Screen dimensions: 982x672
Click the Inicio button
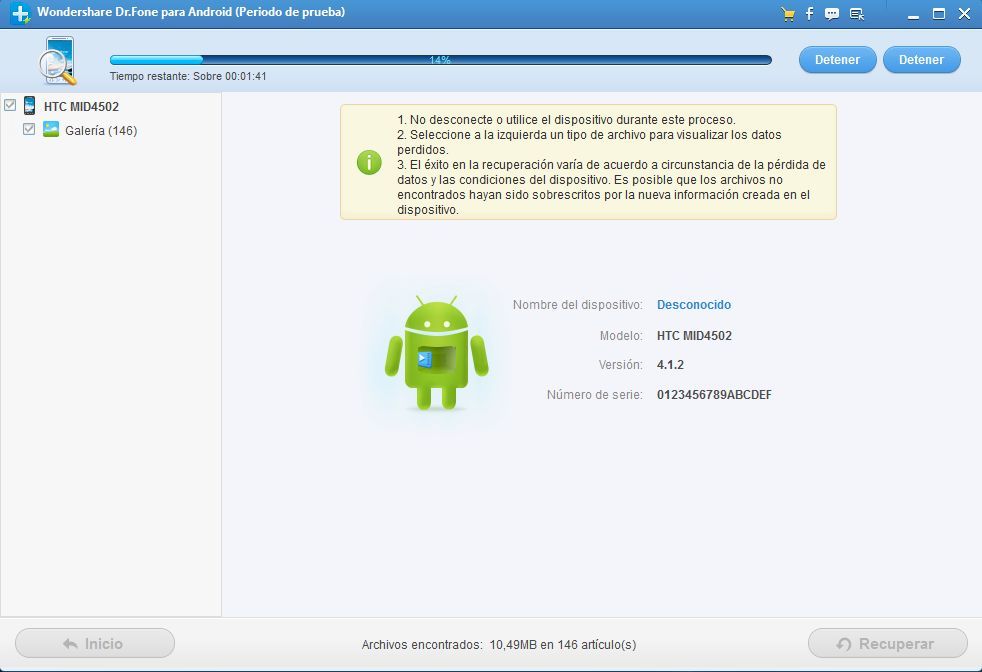tap(95, 643)
